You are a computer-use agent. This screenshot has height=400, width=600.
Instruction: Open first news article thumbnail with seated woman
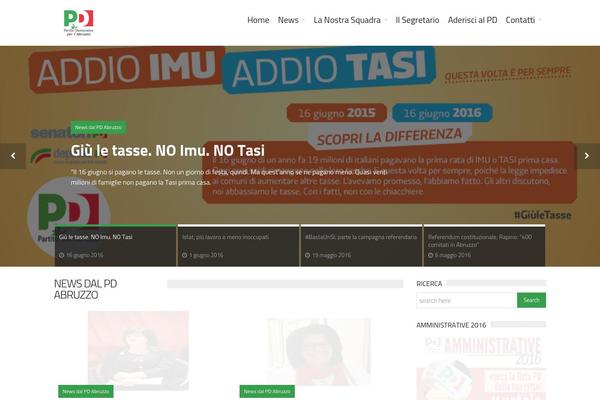pos(138,350)
